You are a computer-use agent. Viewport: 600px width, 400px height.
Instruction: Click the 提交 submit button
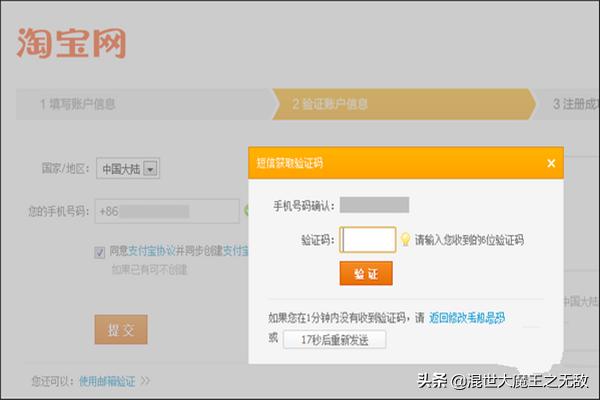coord(121,330)
